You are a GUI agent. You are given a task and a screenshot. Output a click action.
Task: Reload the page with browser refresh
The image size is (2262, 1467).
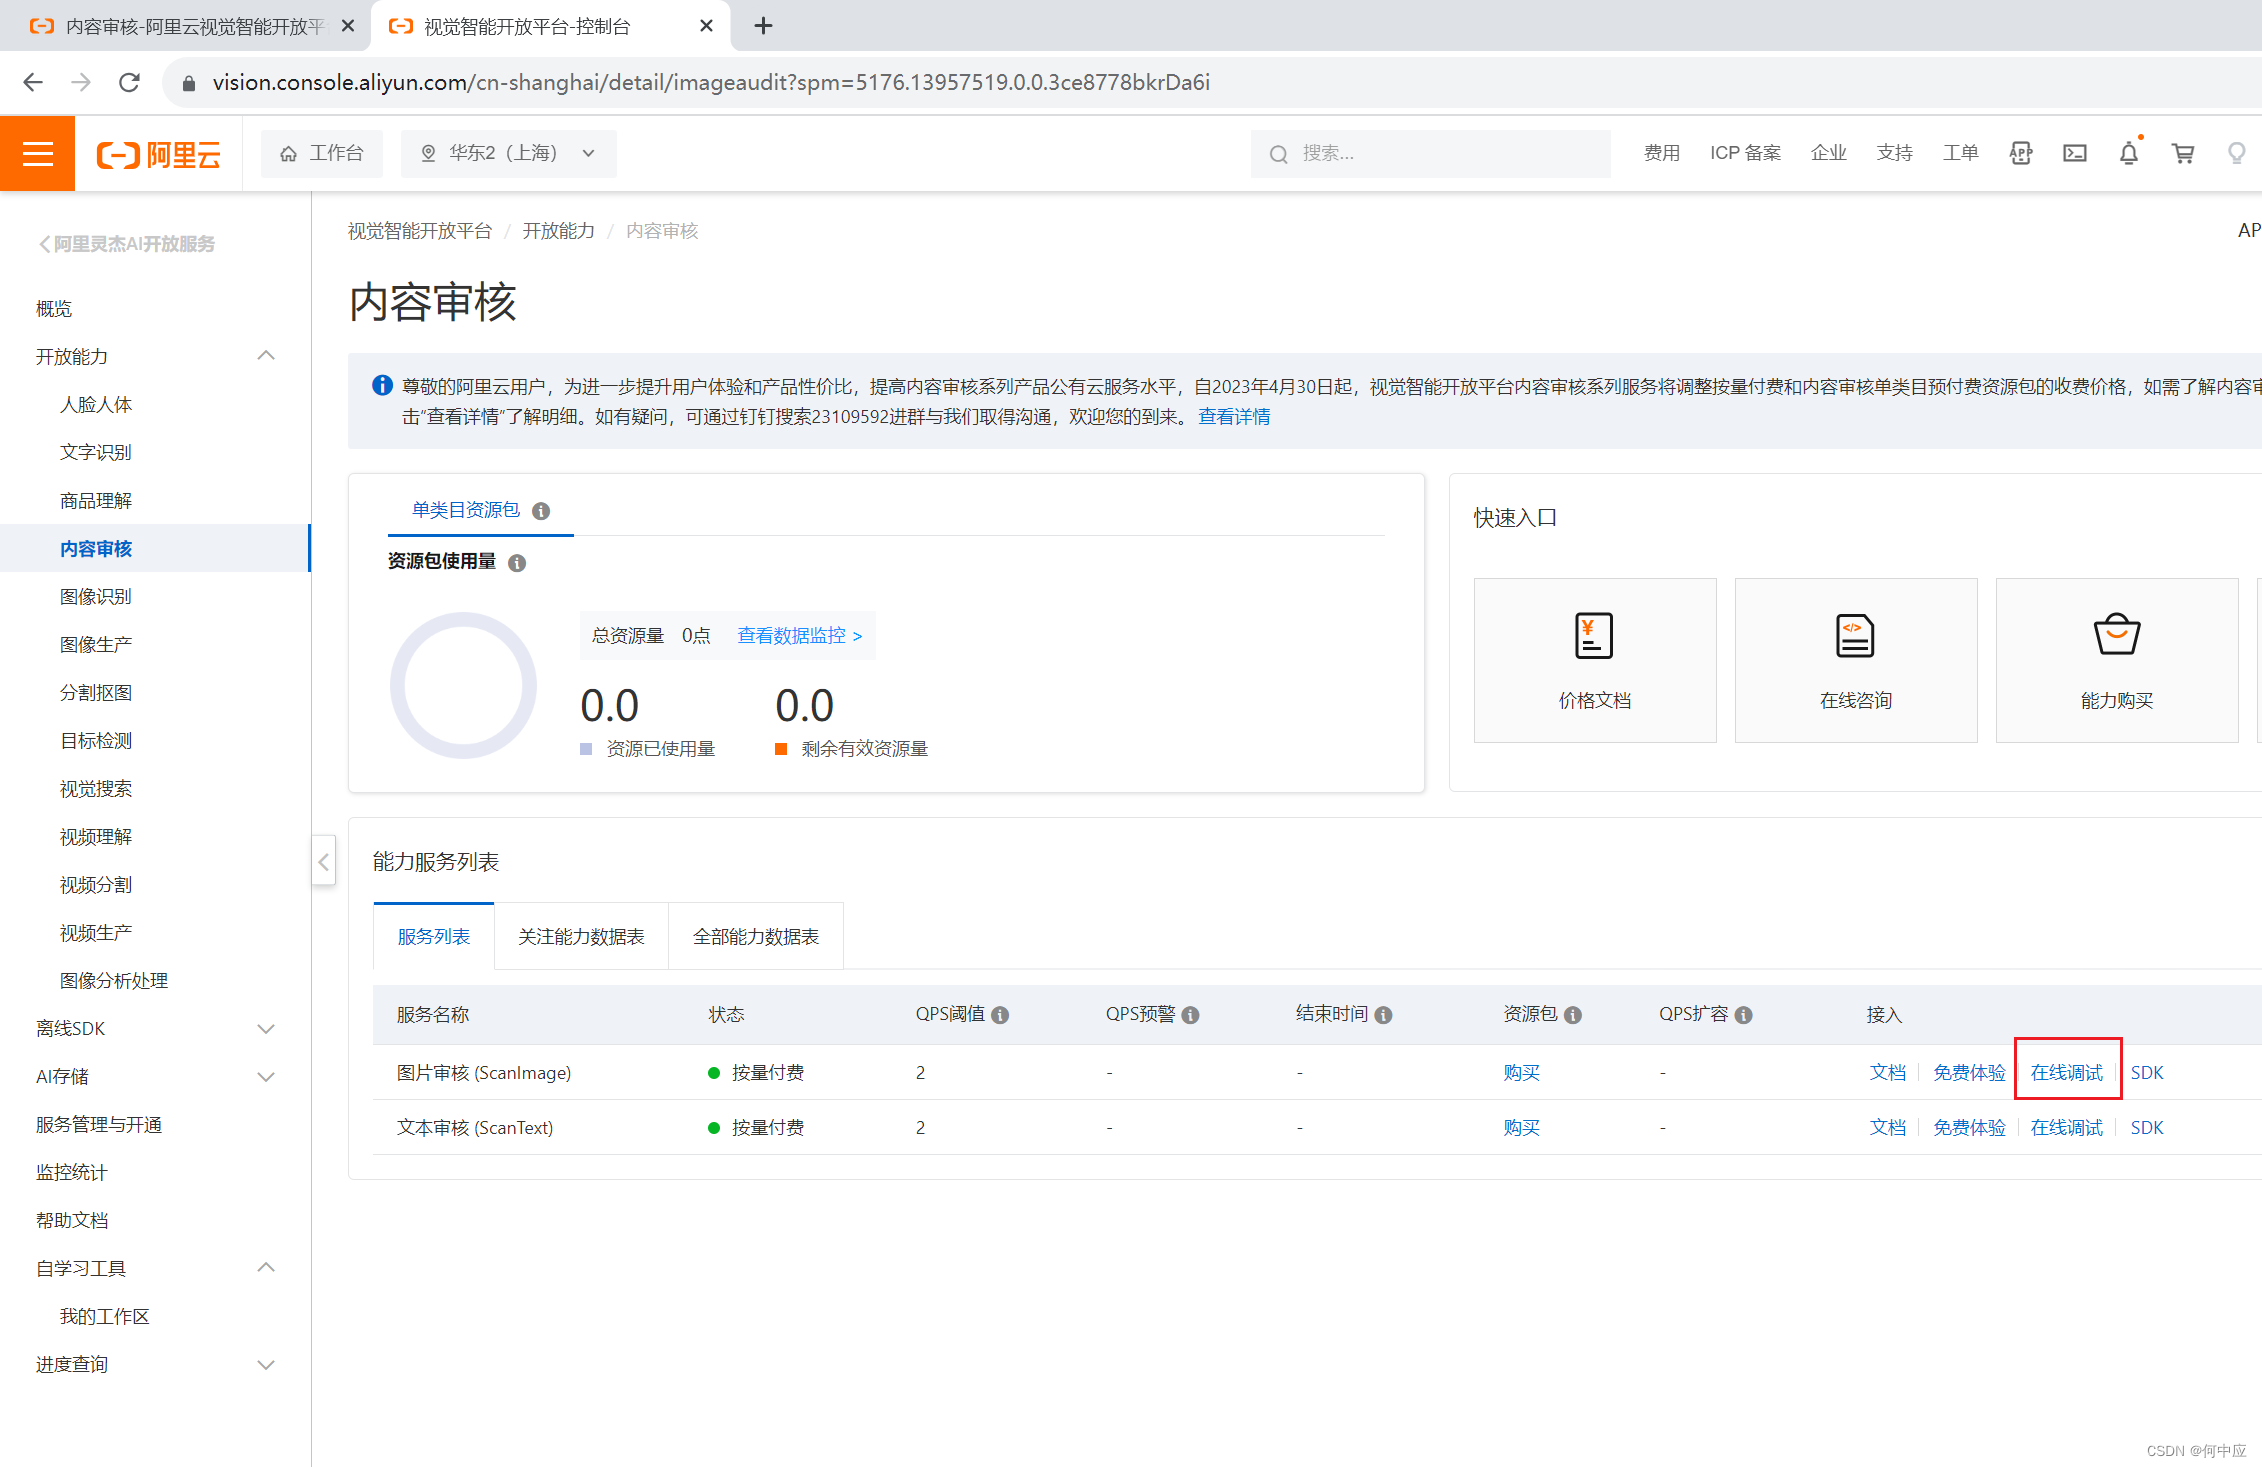(x=129, y=82)
